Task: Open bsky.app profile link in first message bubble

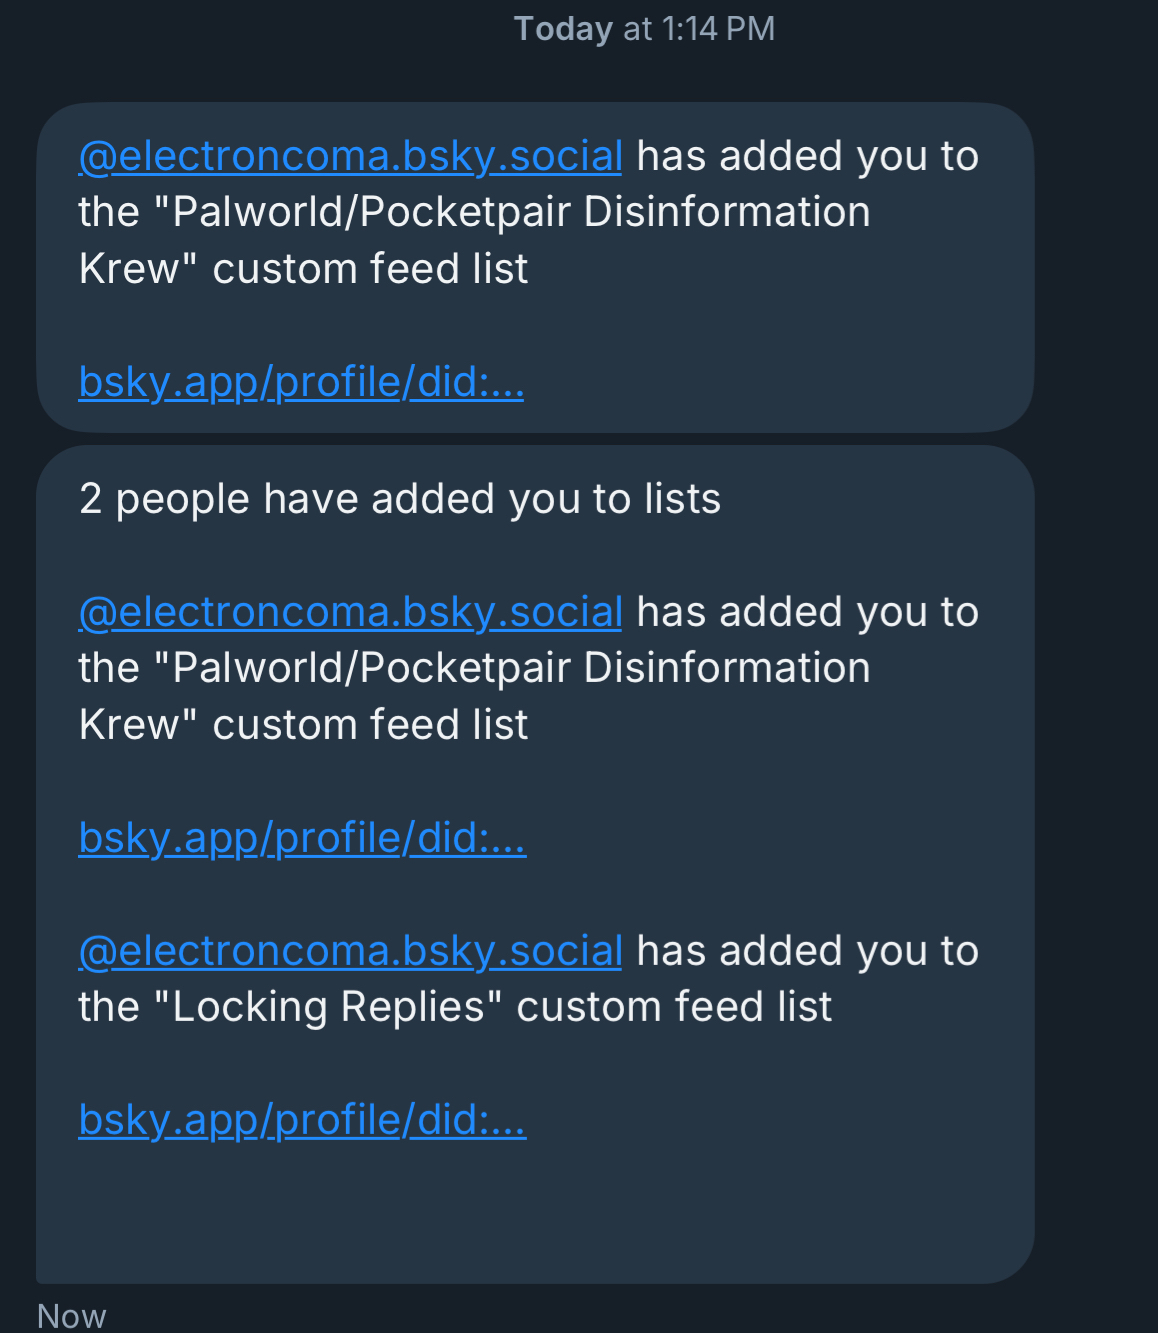Action: (301, 382)
